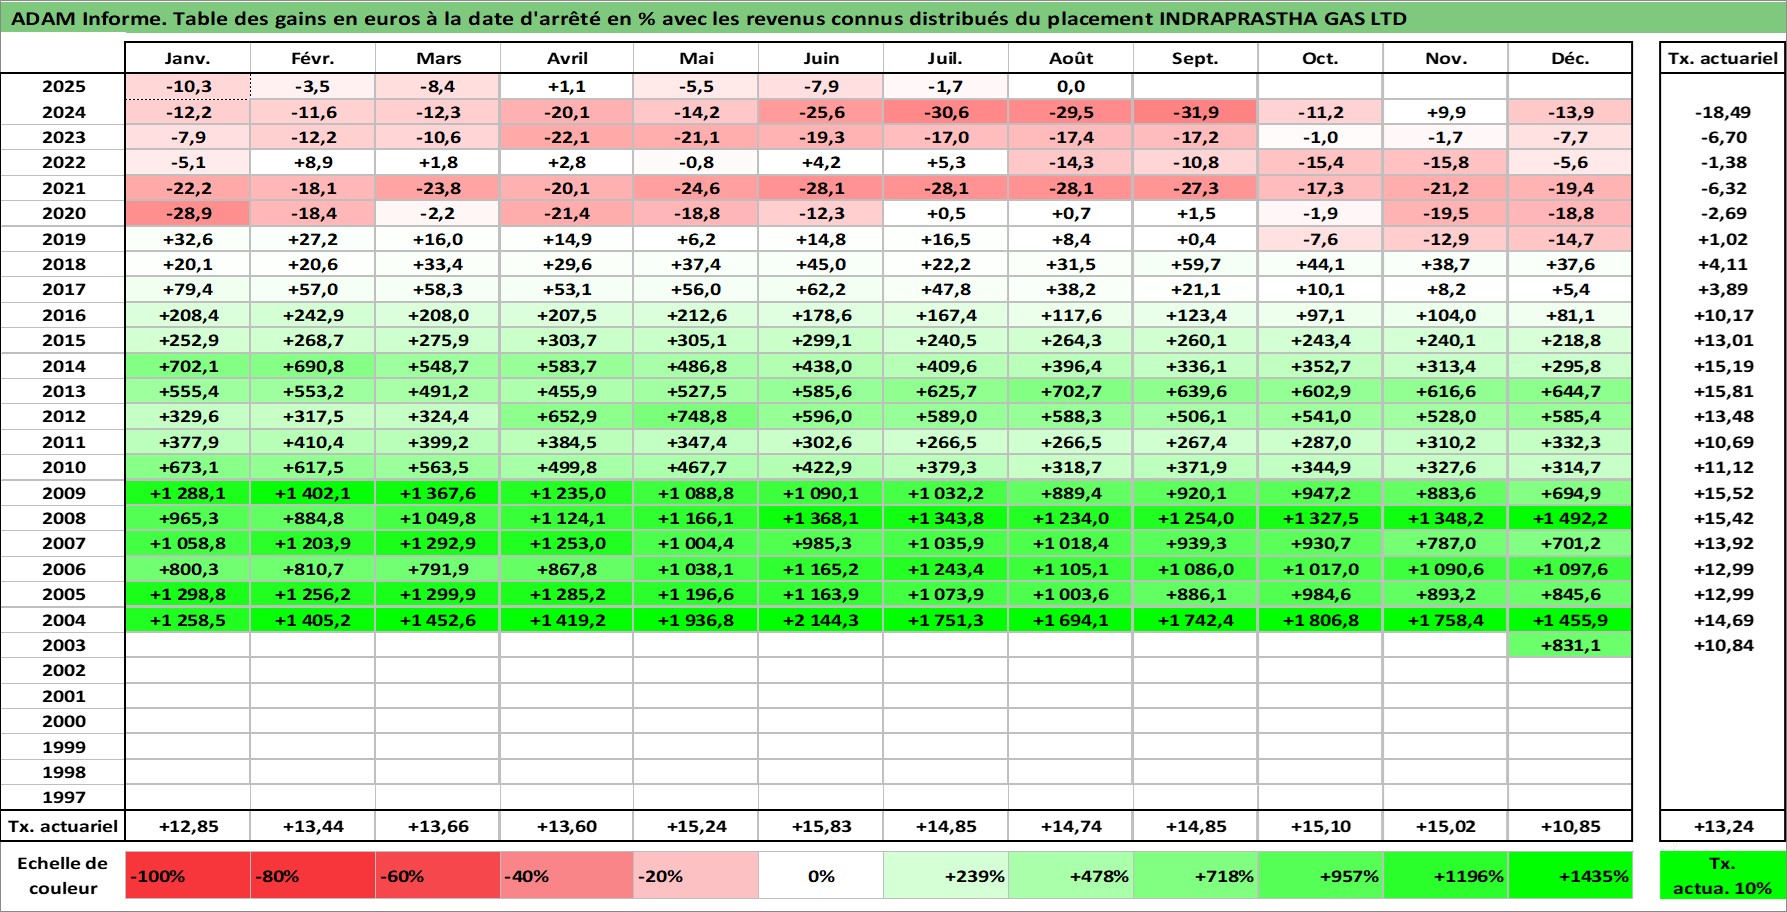The height and width of the screenshot is (912, 1787).
Task: Select the +718% color scale swatch
Action: pyautogui.click(x=1195, y=876)
